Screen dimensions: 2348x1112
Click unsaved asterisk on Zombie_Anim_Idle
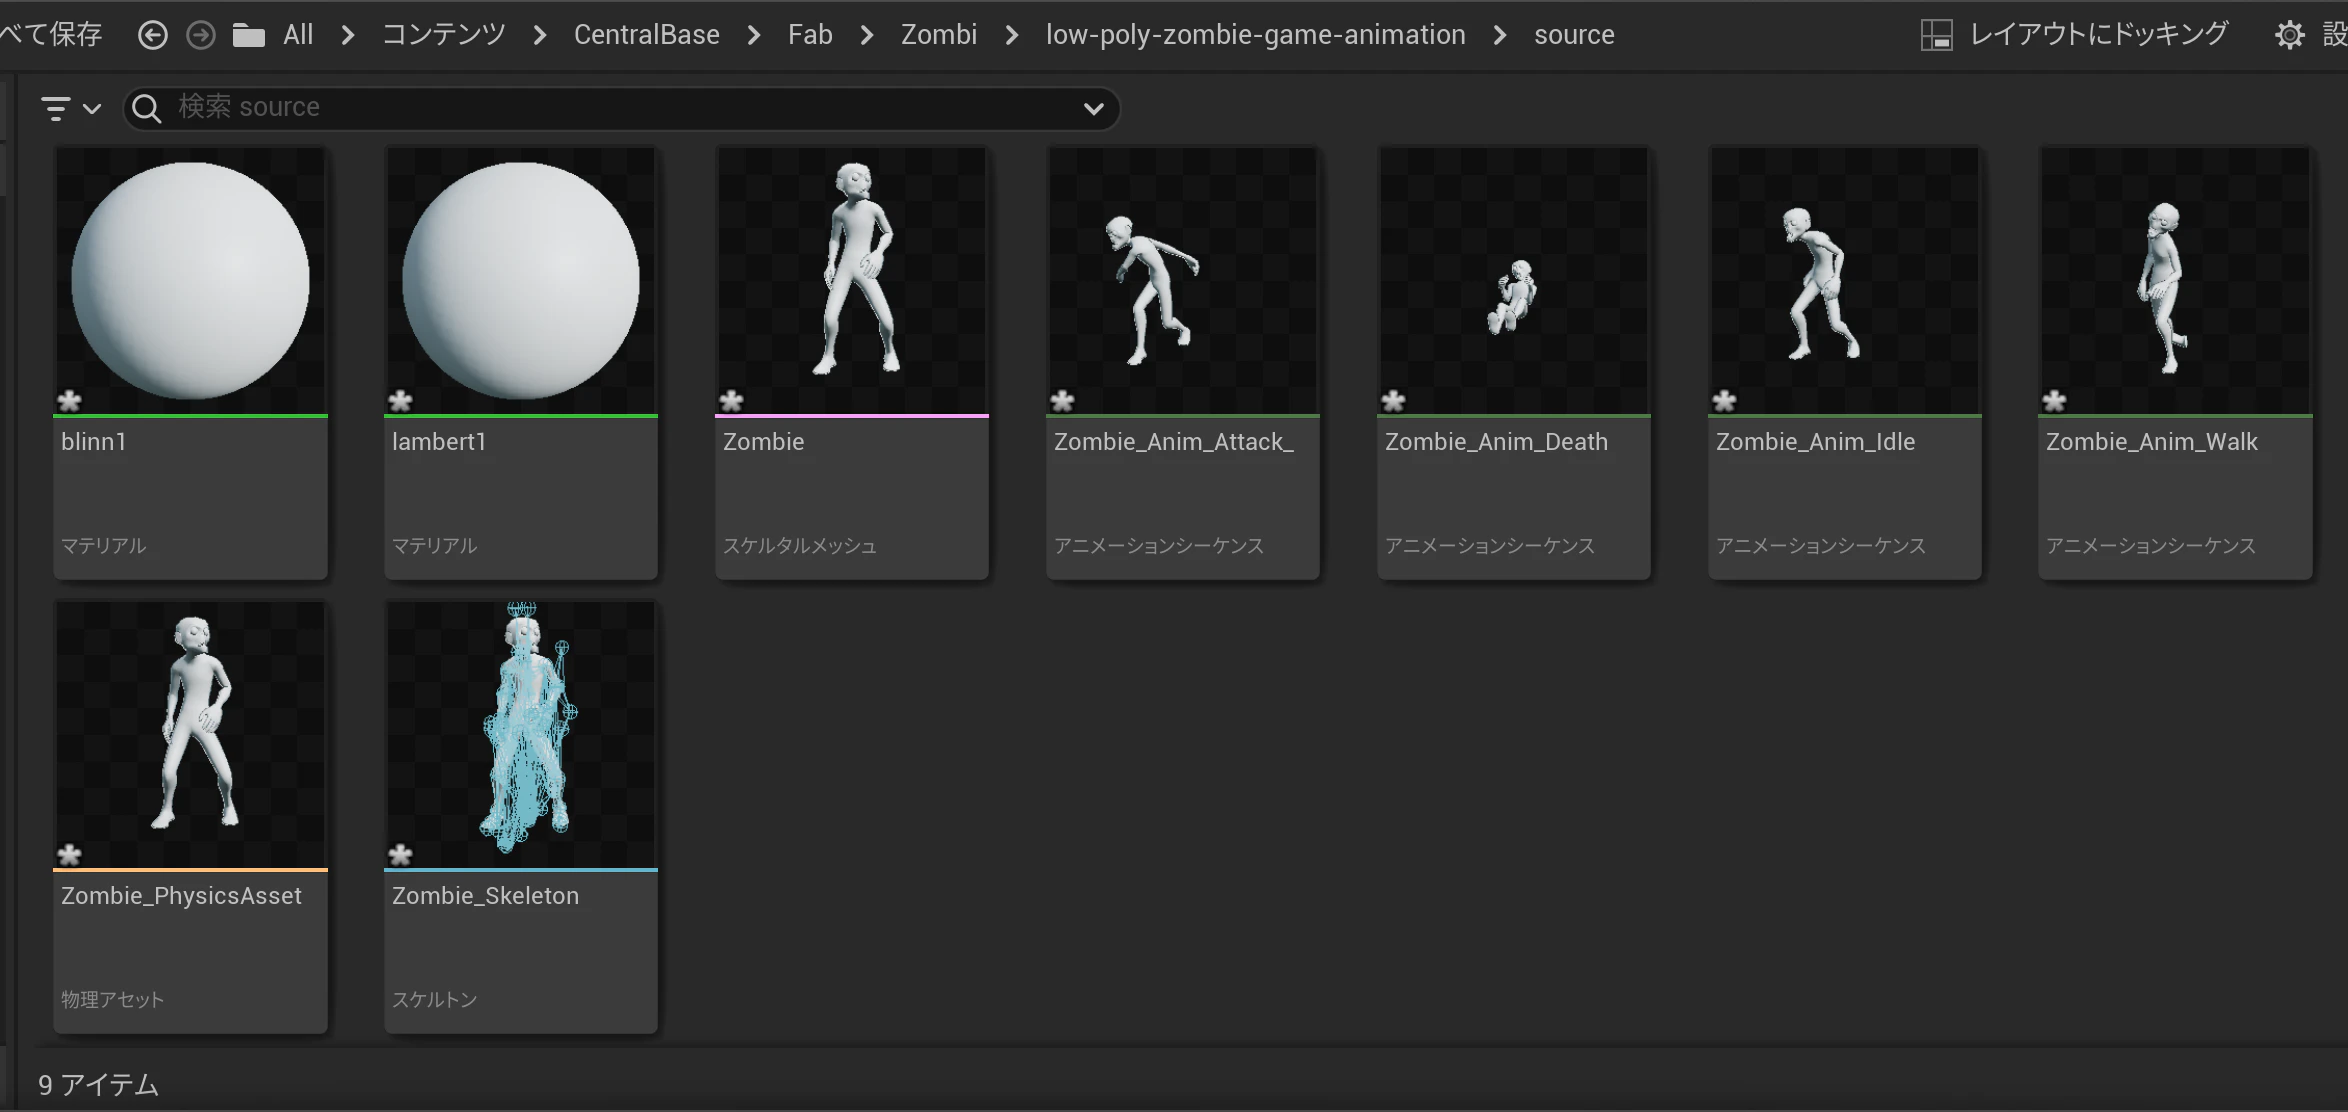(x=1724, y=401)
